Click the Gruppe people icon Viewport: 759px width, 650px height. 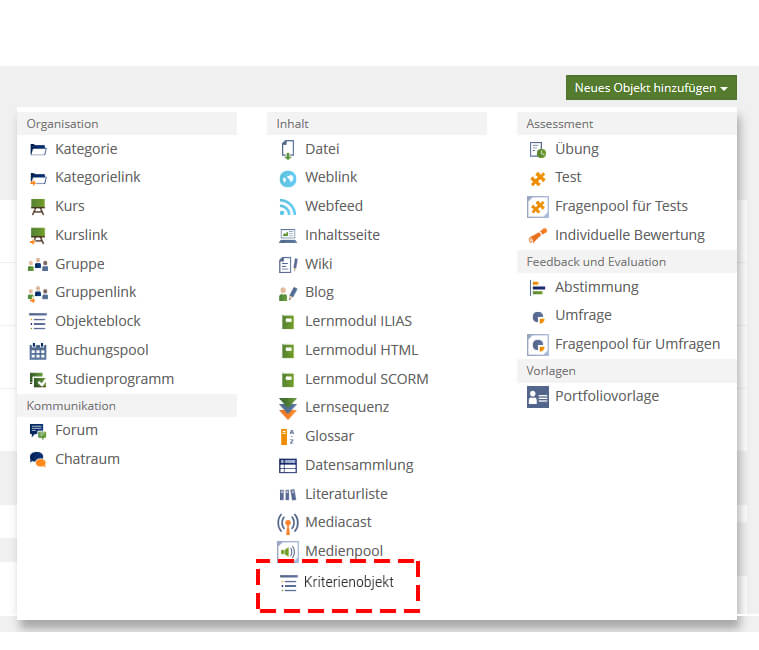(38, 265)
